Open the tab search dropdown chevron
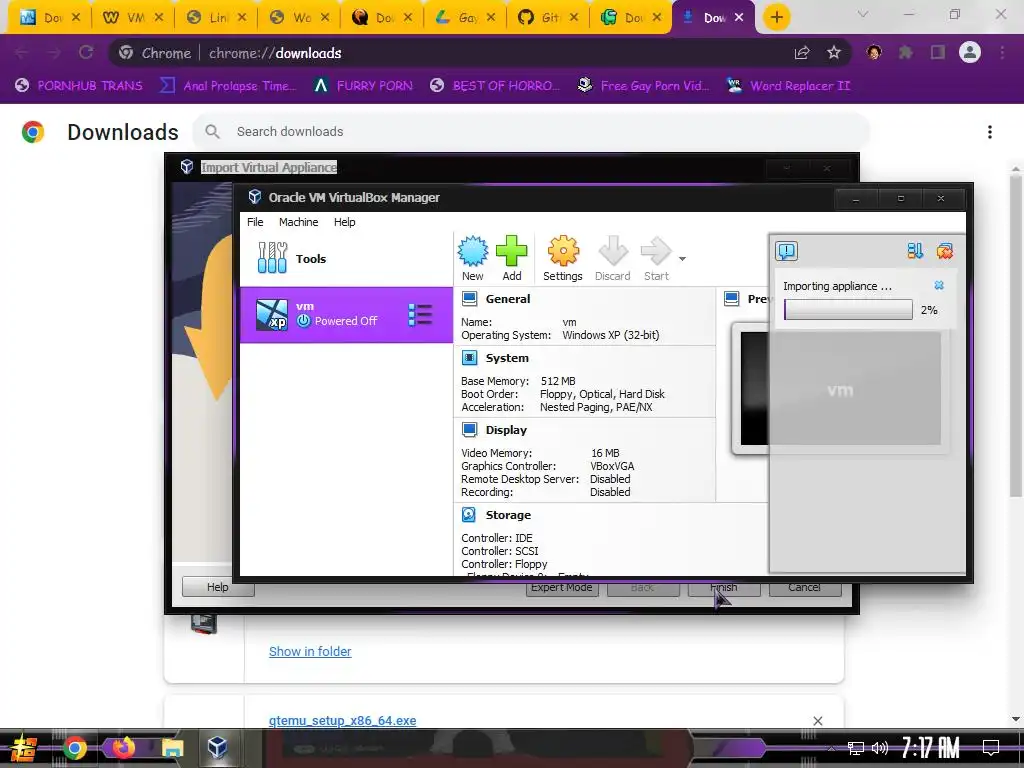The height and width of the screenshot is (768, 1024). tap(863, 14)
